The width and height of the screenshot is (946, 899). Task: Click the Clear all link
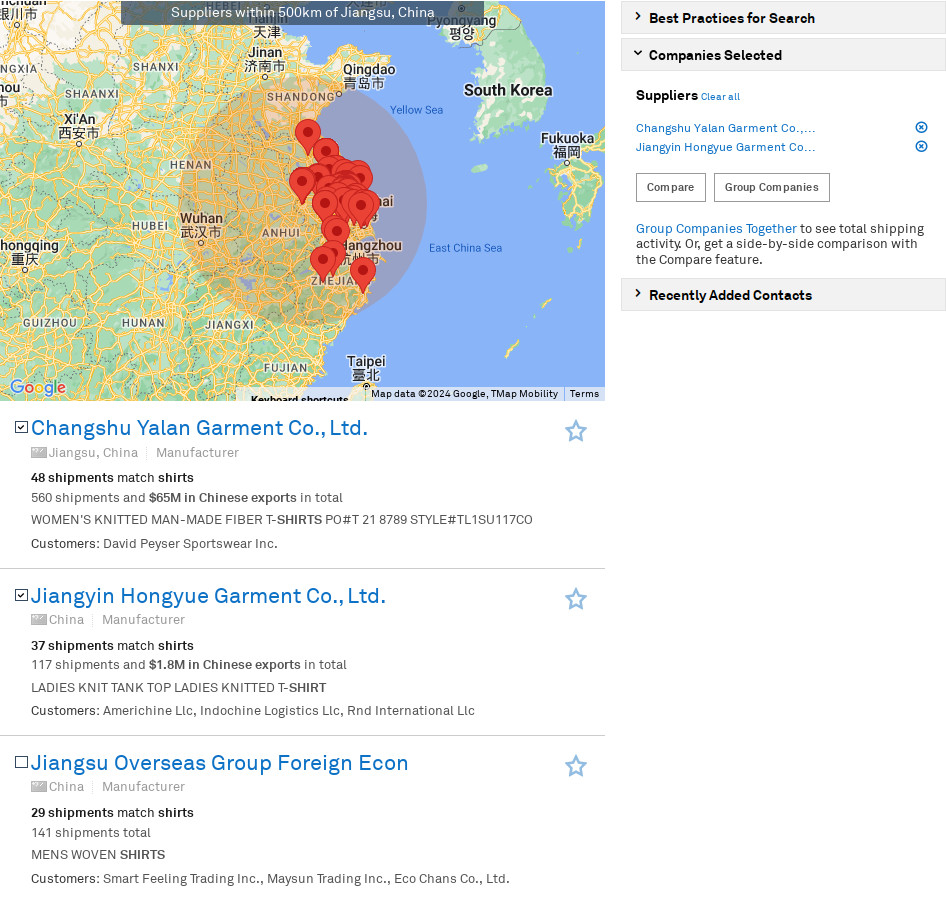[x=720, y=97]
